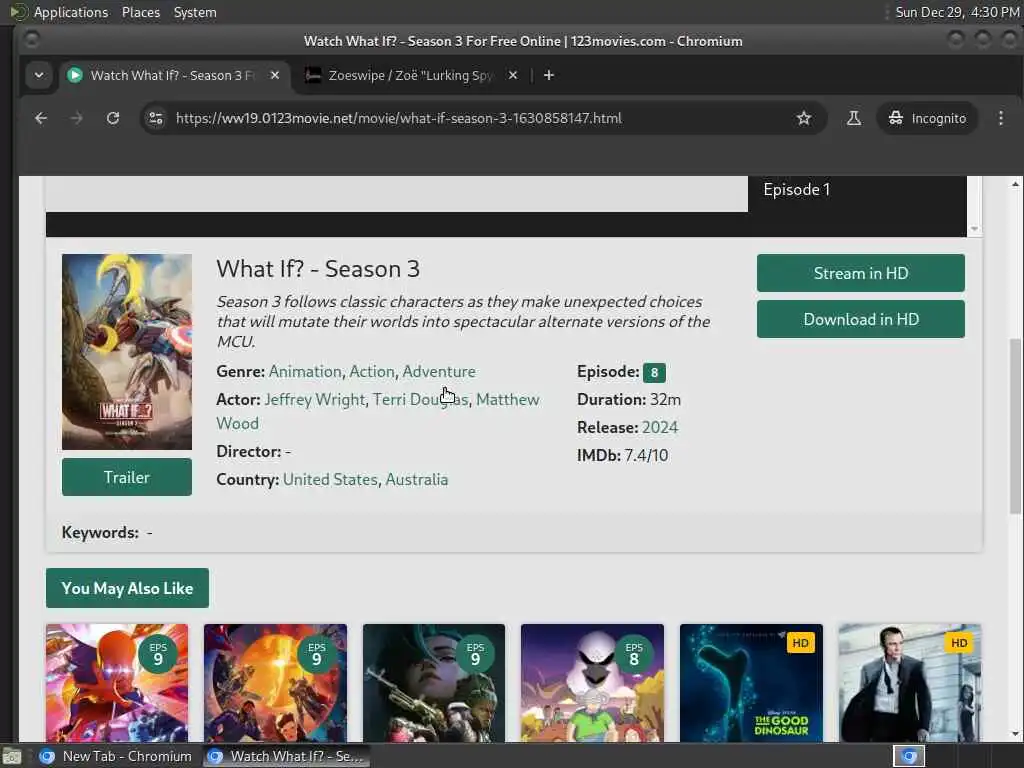
Task: Go back with the browser back arrow
Action: tap(40, 118)
